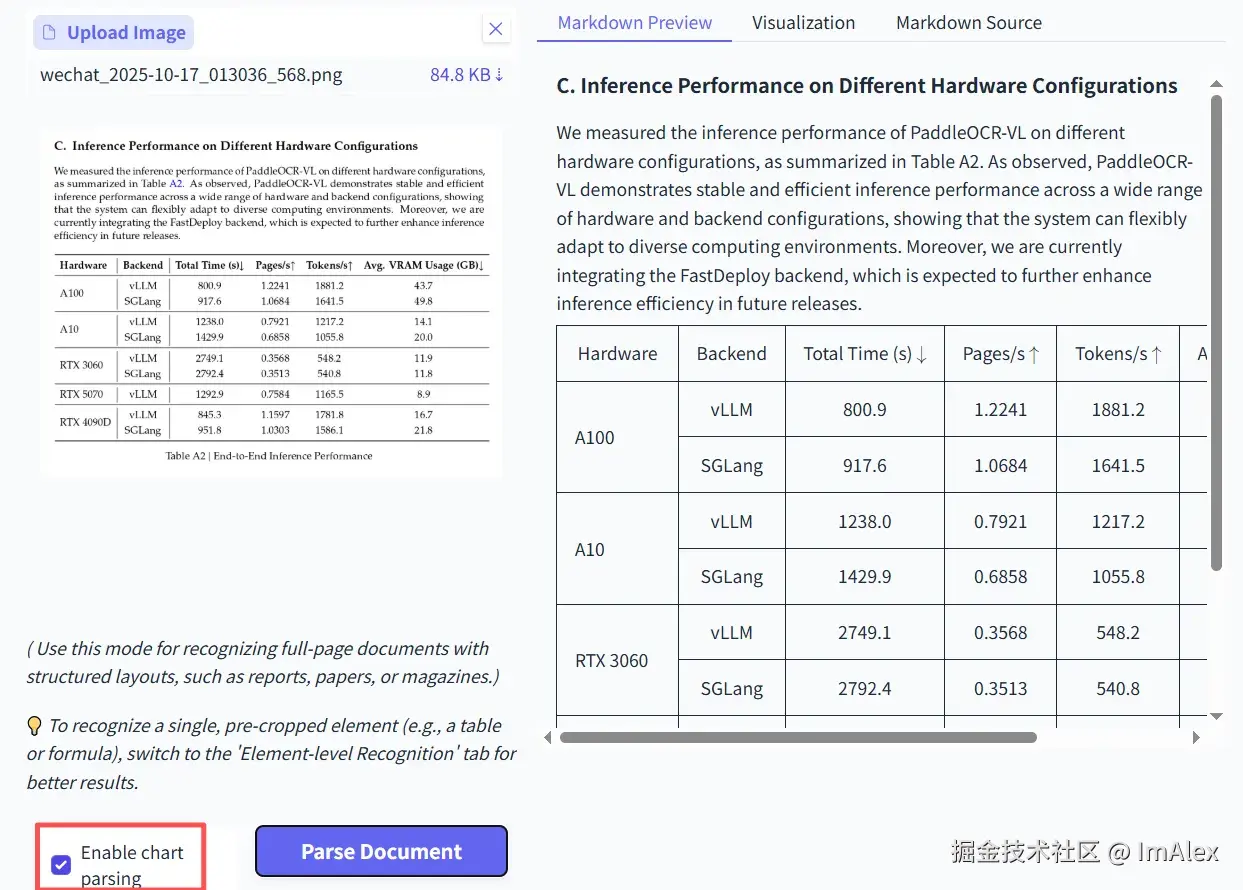The image size is (1243, 890).
Task: Click the uploaded document image preview
Action: click(271, 301)
